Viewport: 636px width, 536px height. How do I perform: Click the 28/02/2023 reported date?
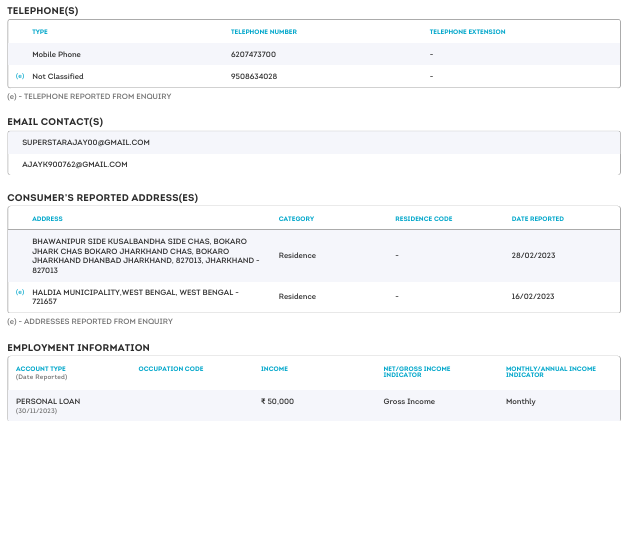click(532, 256)
